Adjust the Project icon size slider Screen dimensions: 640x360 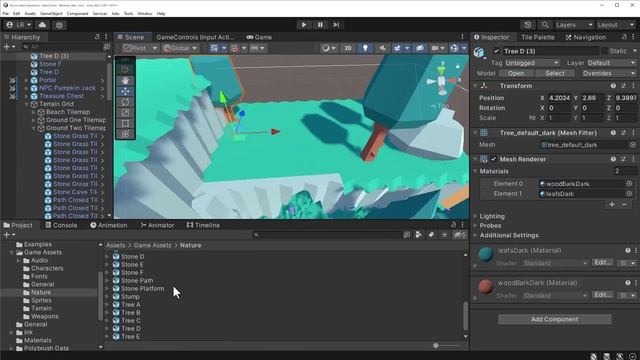pyautogui.click(x=436, y=346)
